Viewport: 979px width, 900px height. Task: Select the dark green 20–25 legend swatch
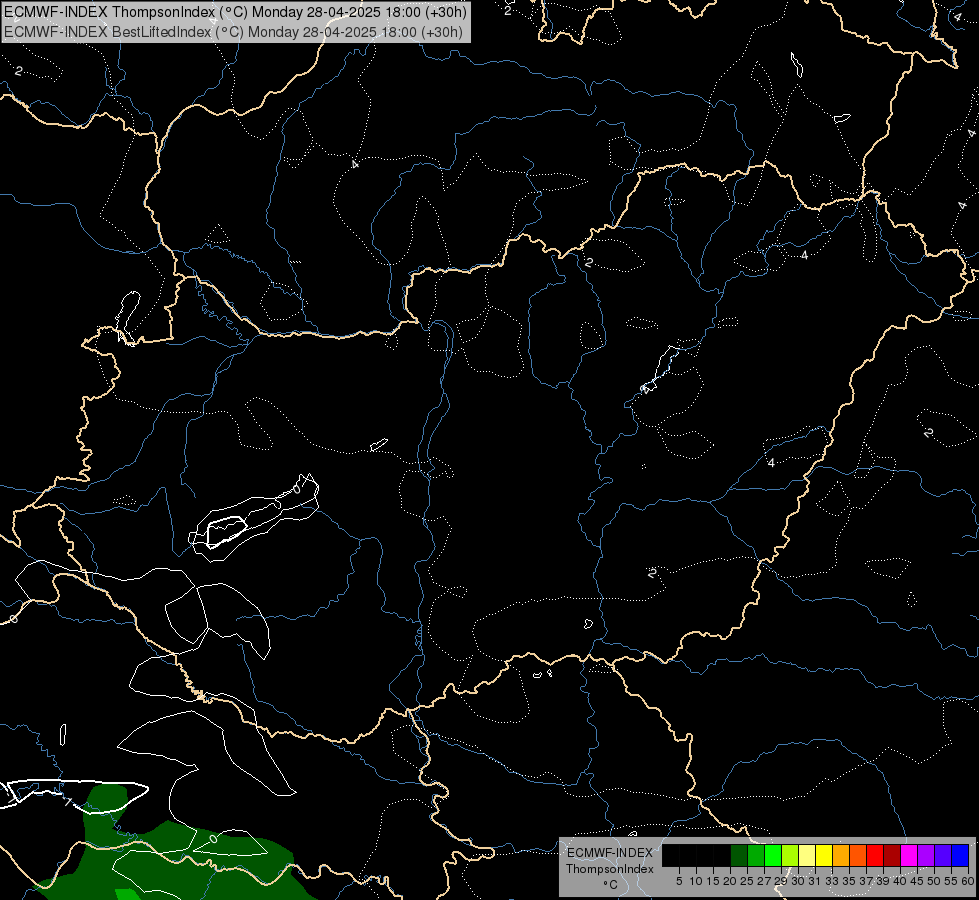pos(739,855)
